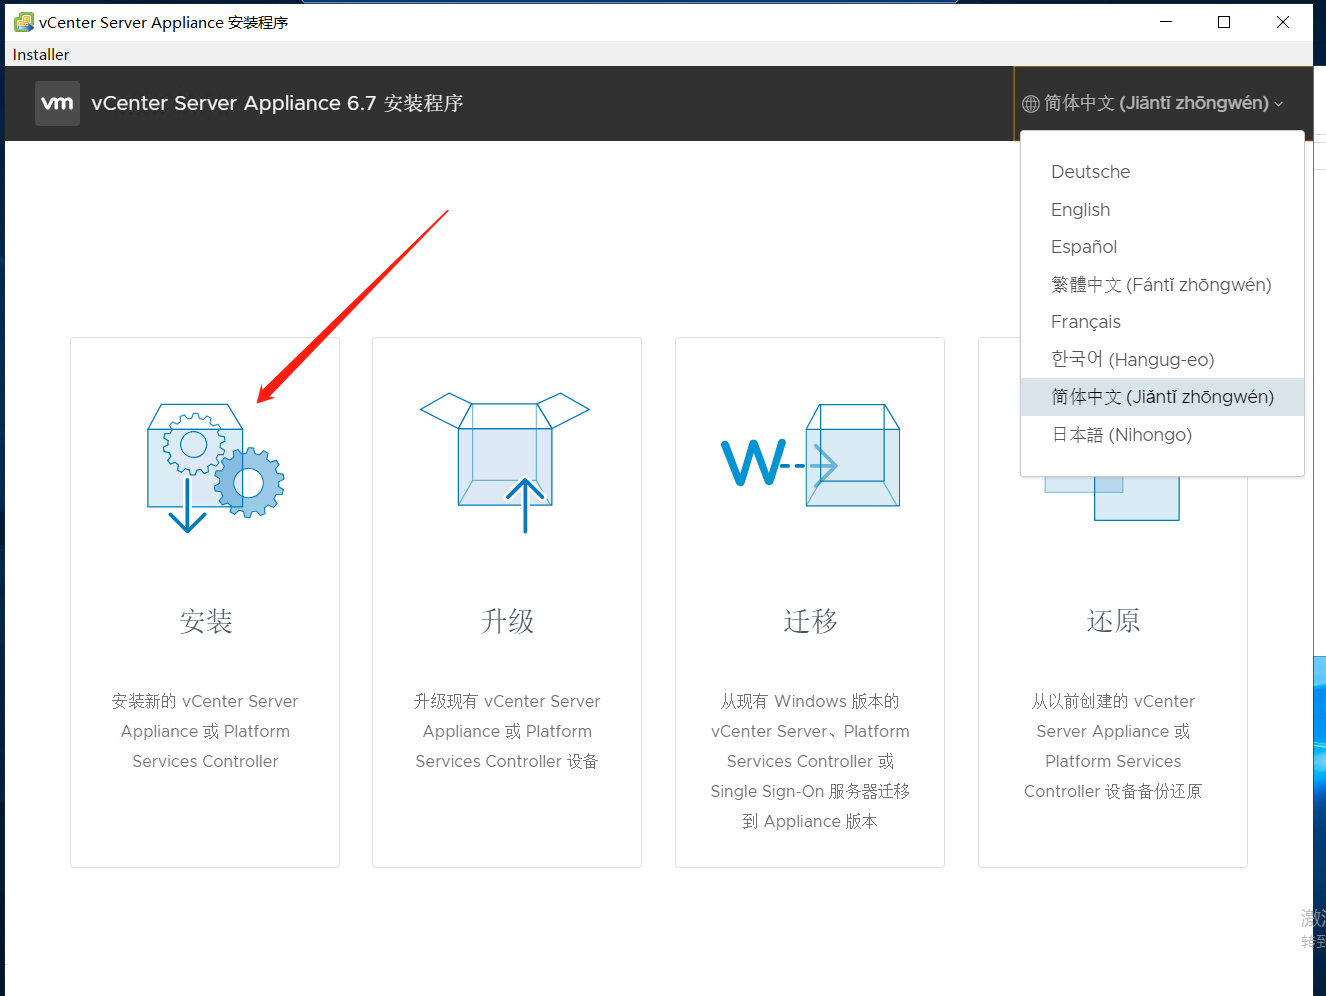Open the Installer menu

[40, 54]
